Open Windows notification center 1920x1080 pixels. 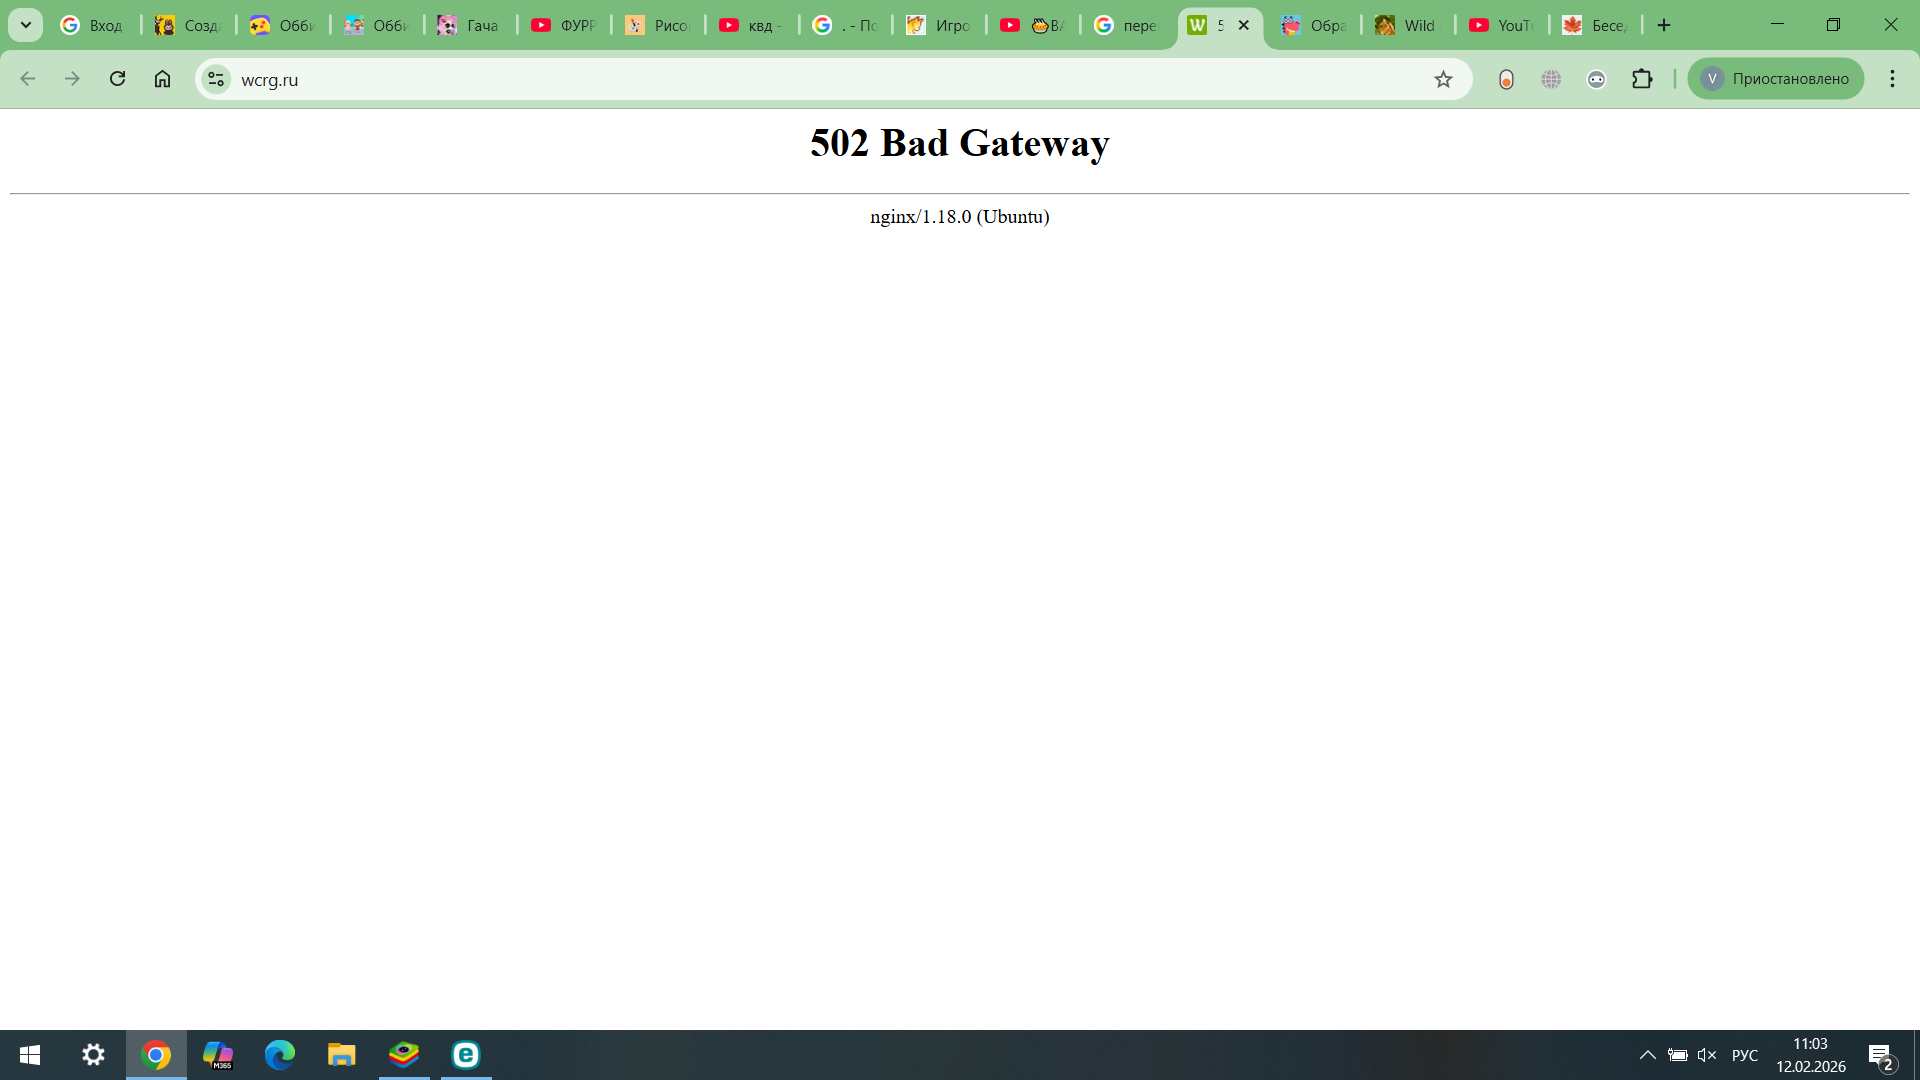[1880, 1056]
